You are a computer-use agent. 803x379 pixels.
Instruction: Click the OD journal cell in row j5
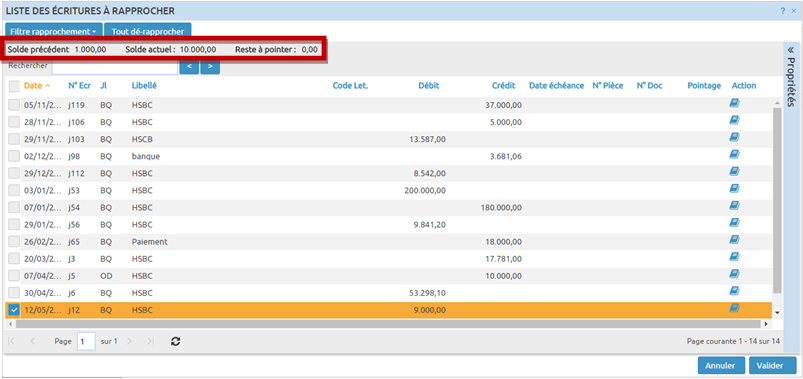(x=106, y=276)
